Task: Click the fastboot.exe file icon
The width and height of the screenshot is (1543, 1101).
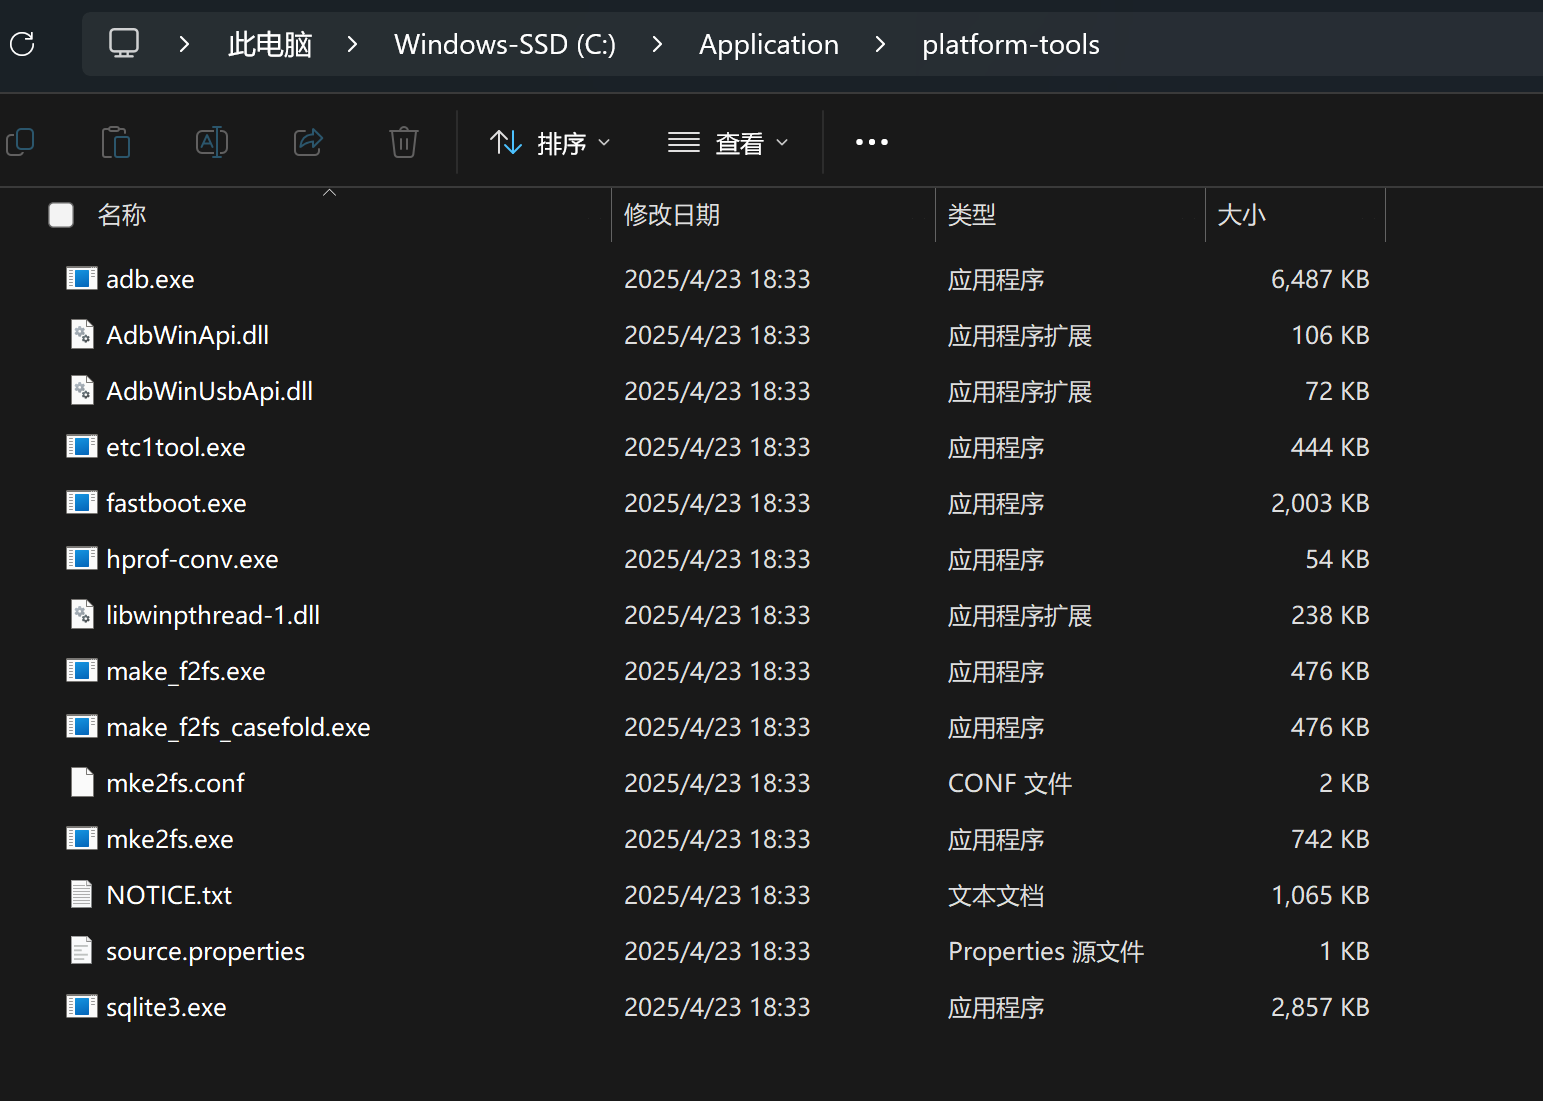Action: pos(82,502)
